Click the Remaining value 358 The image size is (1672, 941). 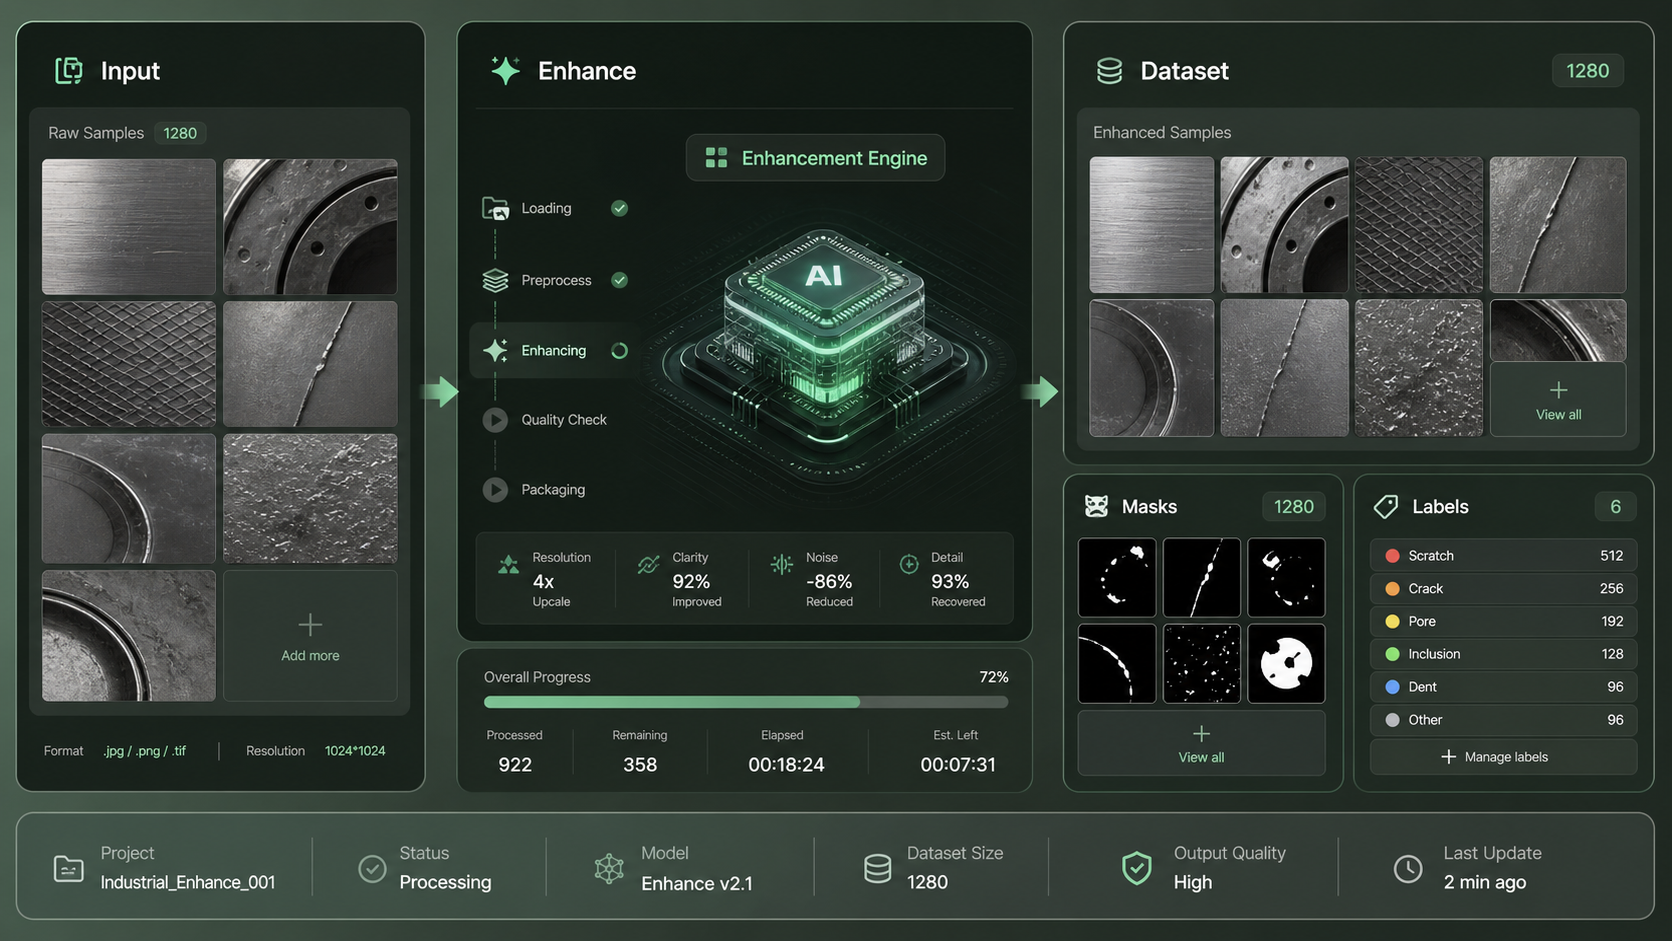[640, 765]
